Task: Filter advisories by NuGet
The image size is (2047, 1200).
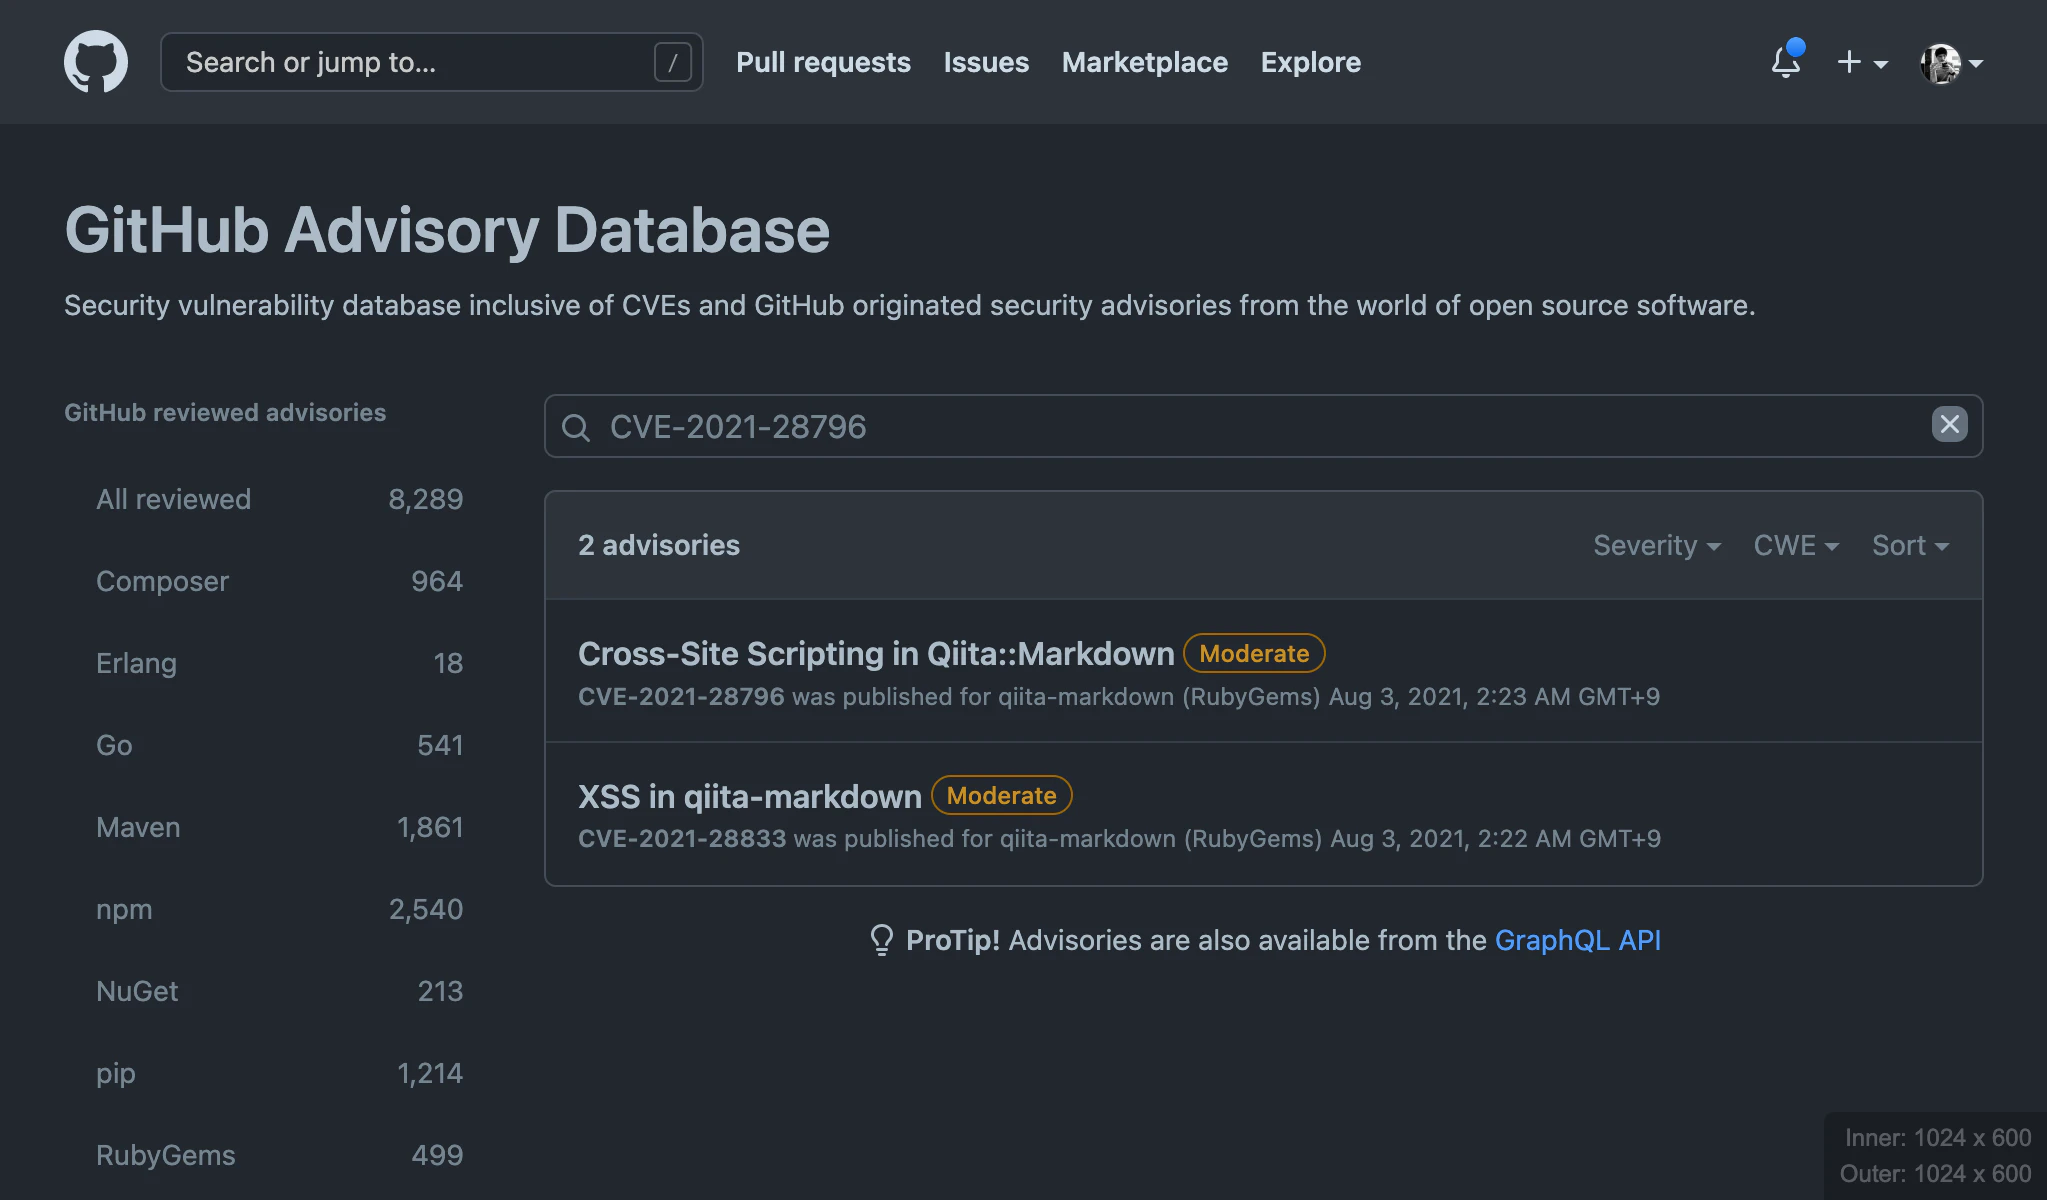Action: [x=279, y=991]
